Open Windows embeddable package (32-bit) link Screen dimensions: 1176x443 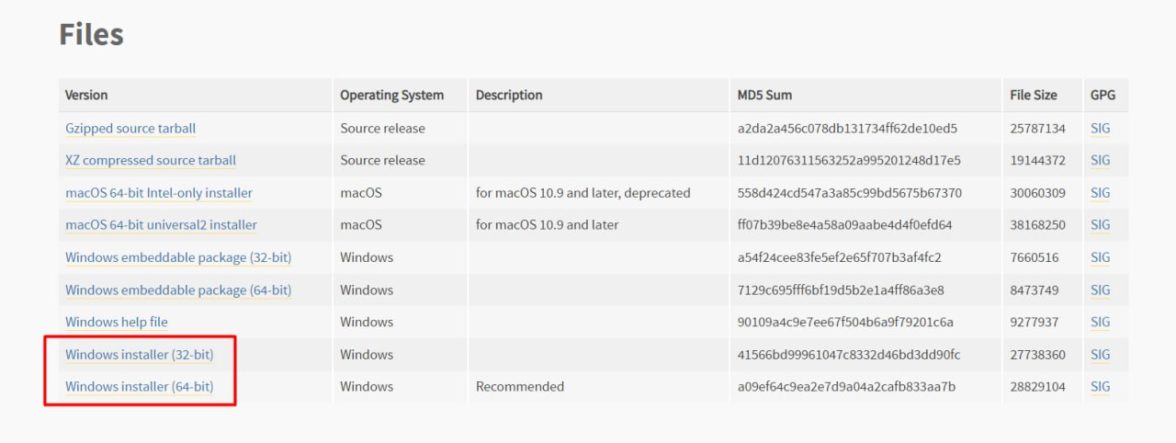(178, 257)
